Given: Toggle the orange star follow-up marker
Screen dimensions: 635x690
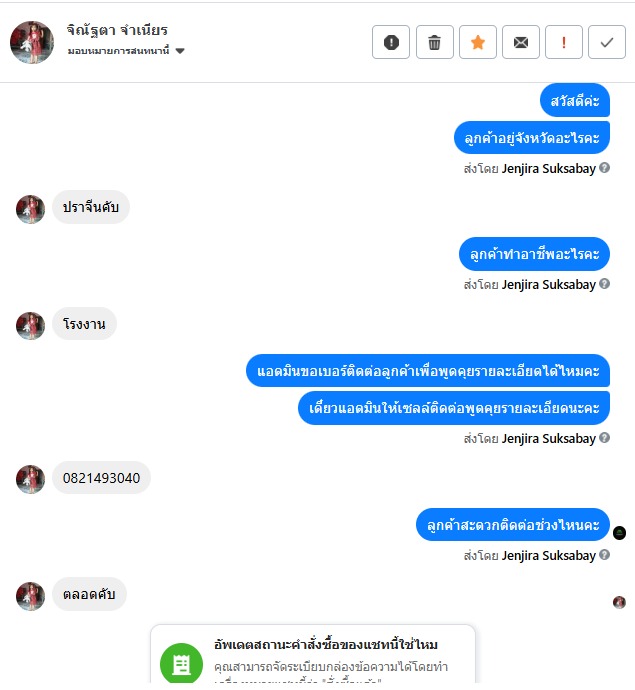Looking at the screenshot, I should click(x=477, y=42).
